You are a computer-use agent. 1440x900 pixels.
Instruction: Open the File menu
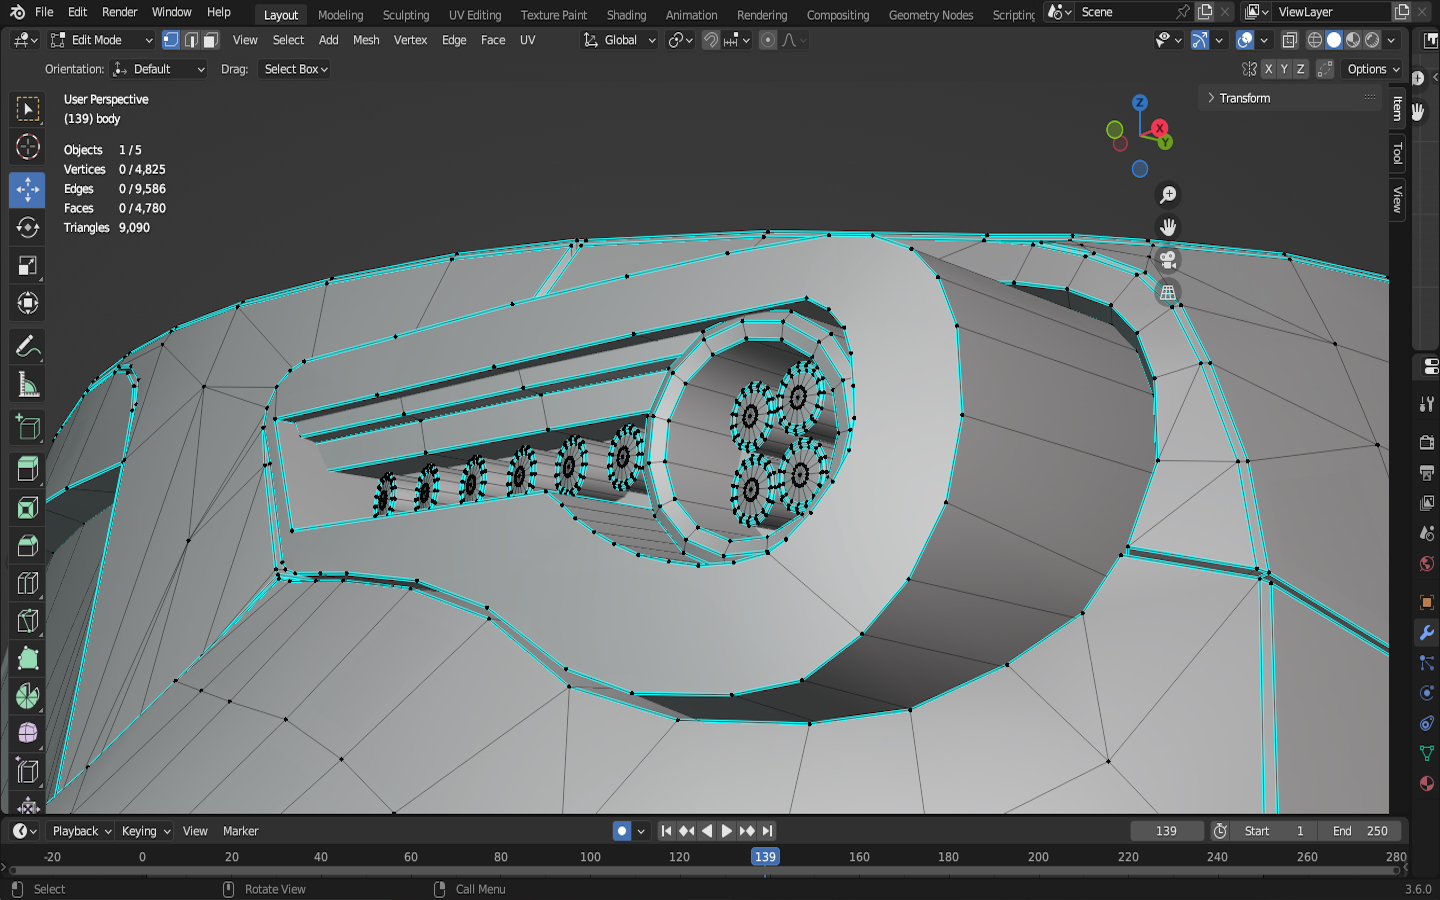(x=44, y=12)
